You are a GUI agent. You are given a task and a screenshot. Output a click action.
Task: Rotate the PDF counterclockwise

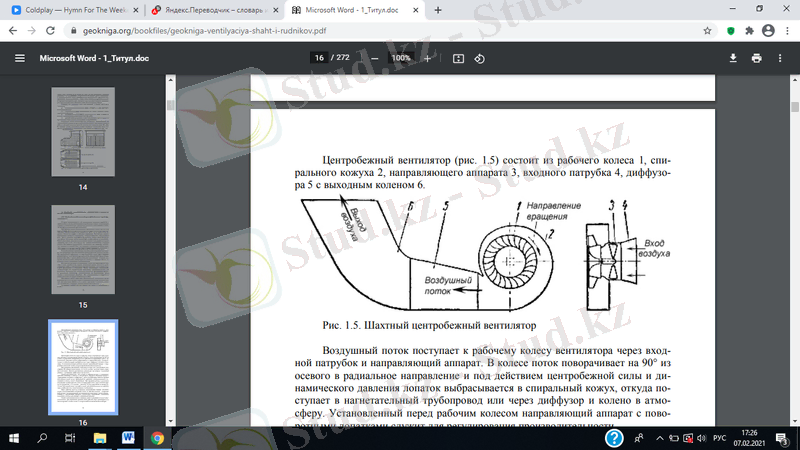480,58
